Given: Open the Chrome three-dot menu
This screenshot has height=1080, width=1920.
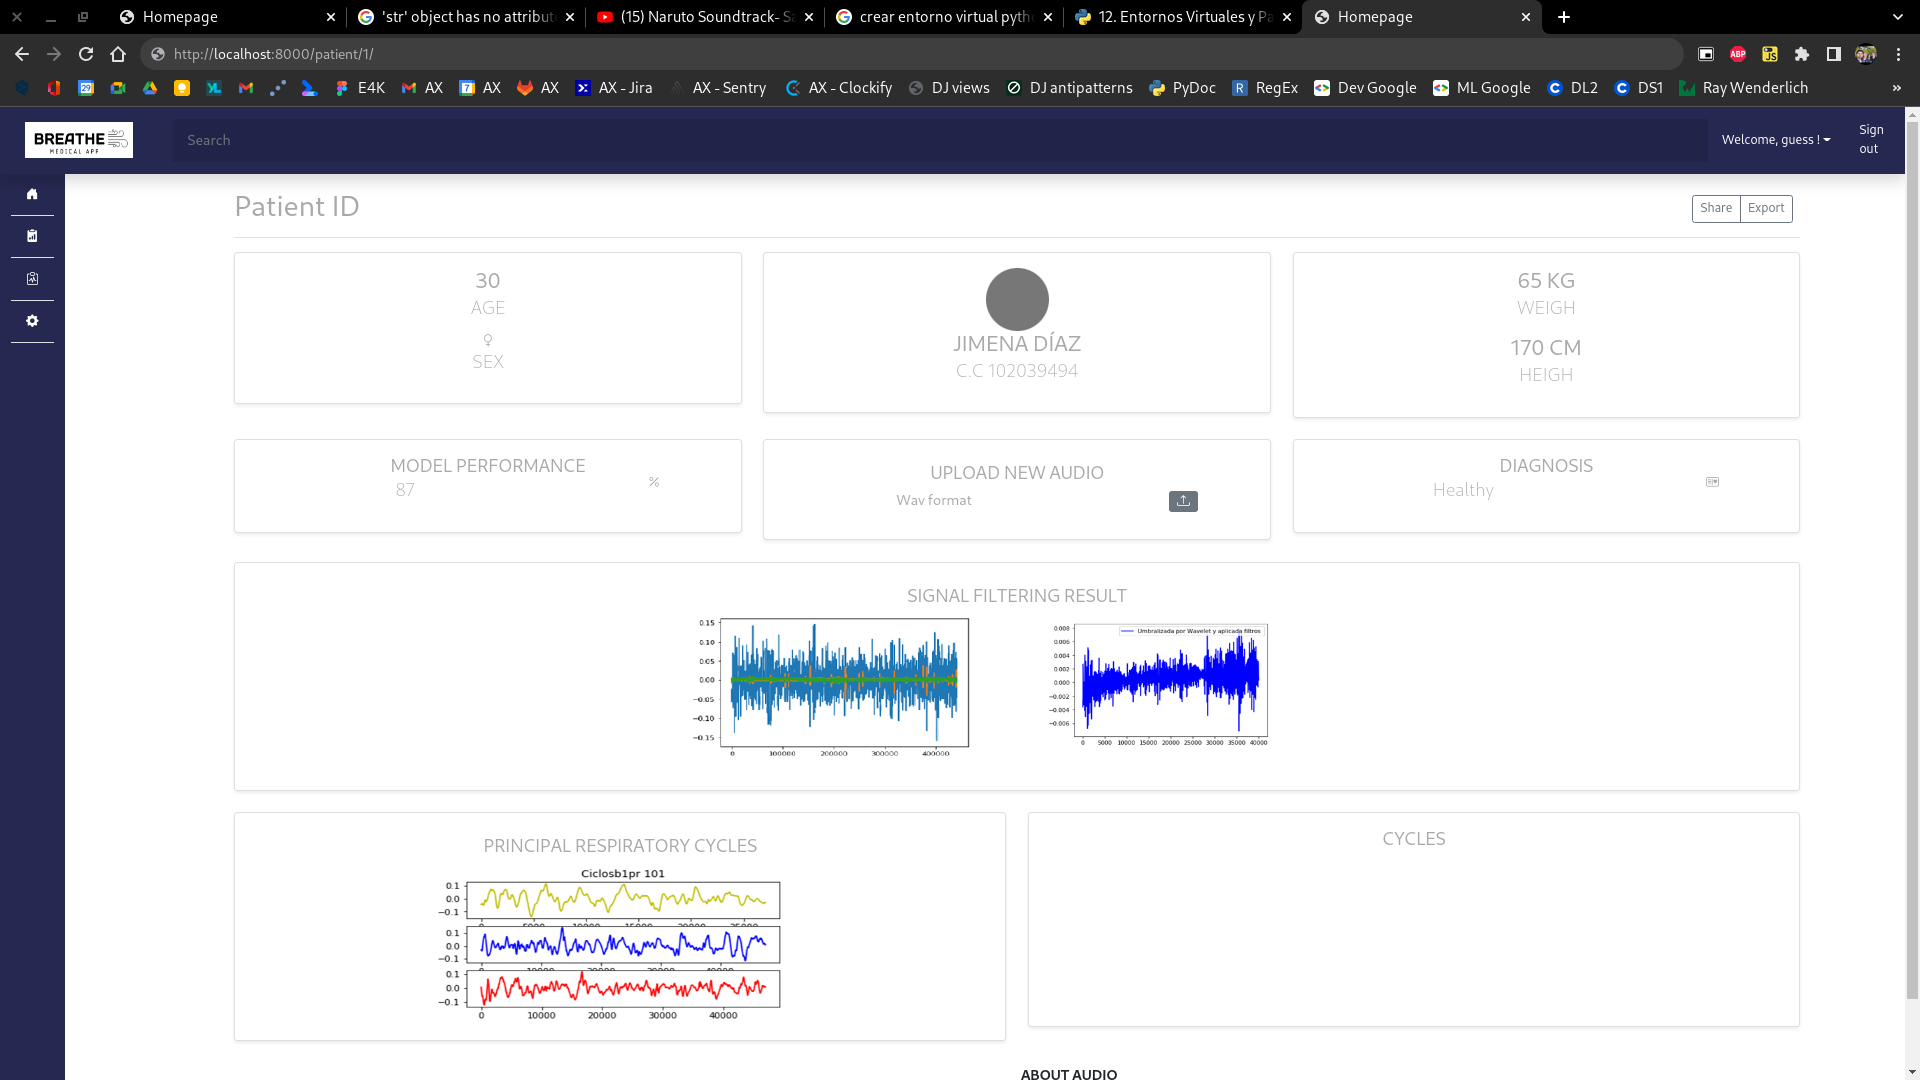Looking at the screenshot, I should [x=1900, y=54].
